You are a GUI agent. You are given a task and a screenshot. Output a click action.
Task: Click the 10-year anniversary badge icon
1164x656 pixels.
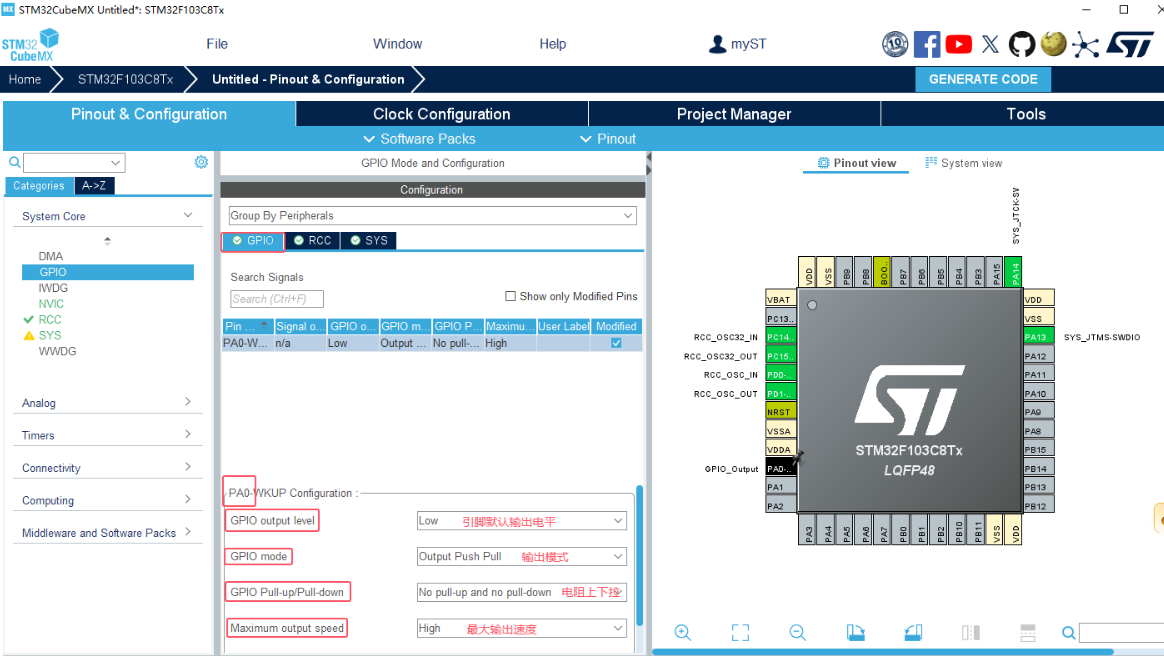pyautogui.click(x=895, y=45)
